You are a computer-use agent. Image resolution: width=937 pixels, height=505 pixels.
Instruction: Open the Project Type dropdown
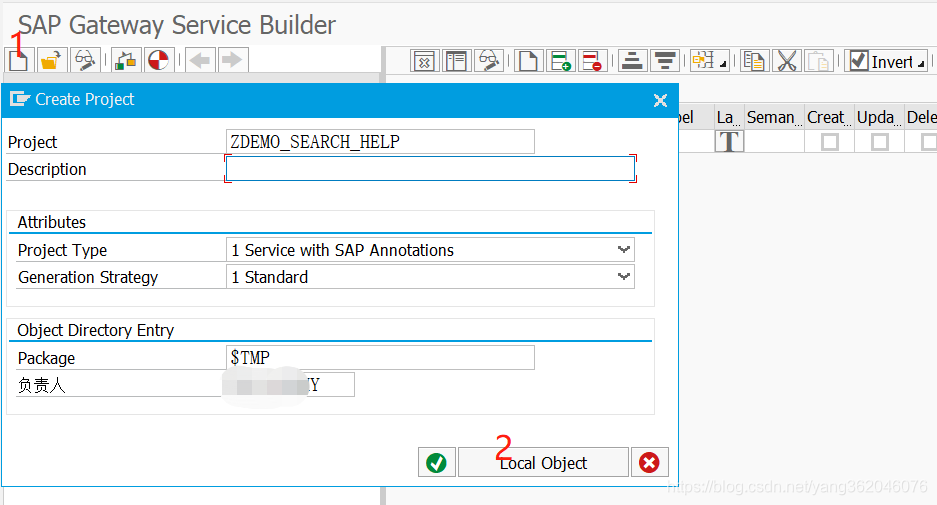click(624, 250)
